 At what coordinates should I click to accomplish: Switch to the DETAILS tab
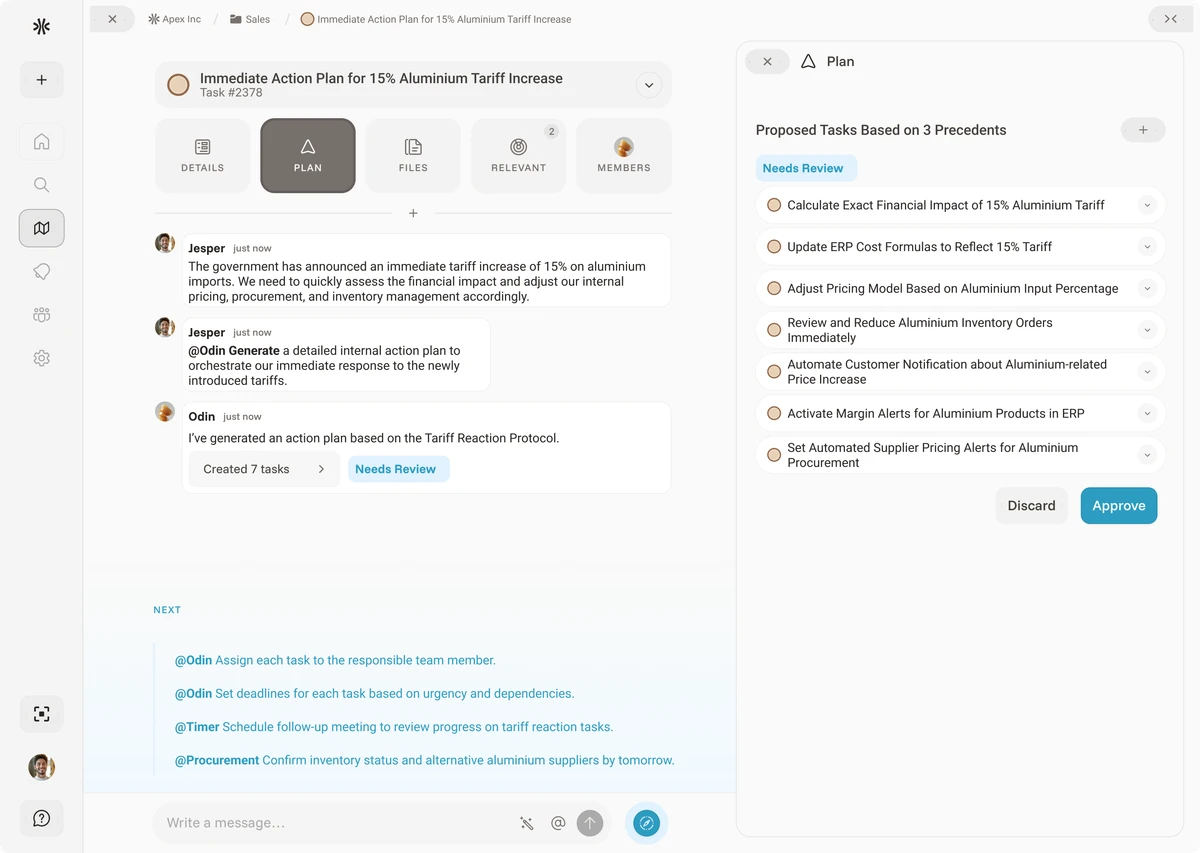pos(202,155)
